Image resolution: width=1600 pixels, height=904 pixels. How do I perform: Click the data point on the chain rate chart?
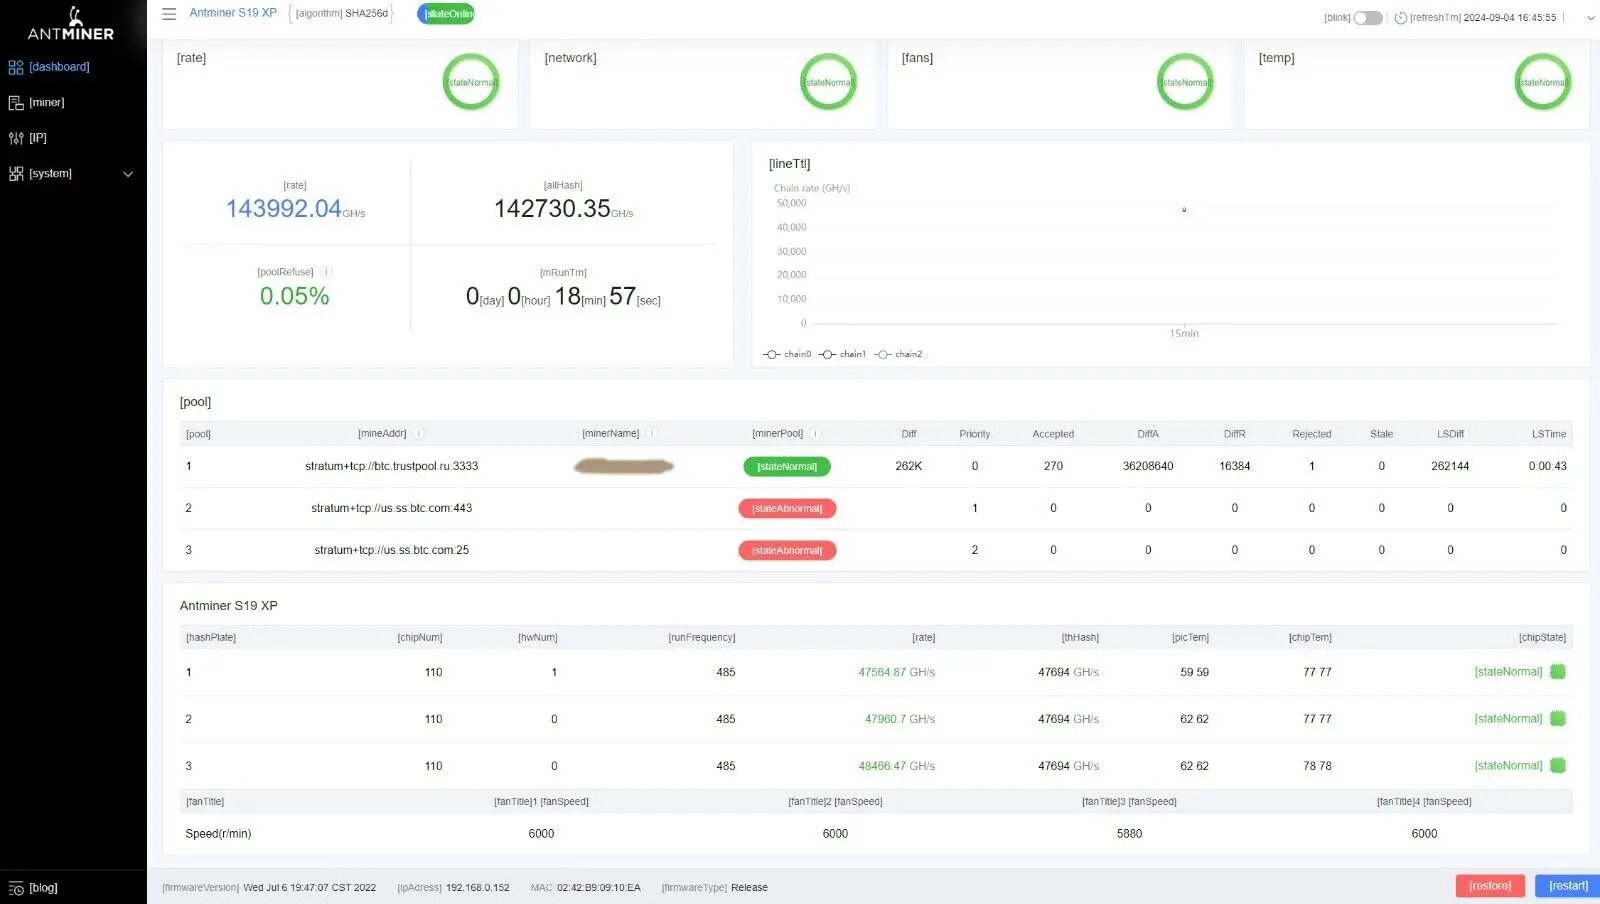pyautogui.click(x=1184, y=210)
